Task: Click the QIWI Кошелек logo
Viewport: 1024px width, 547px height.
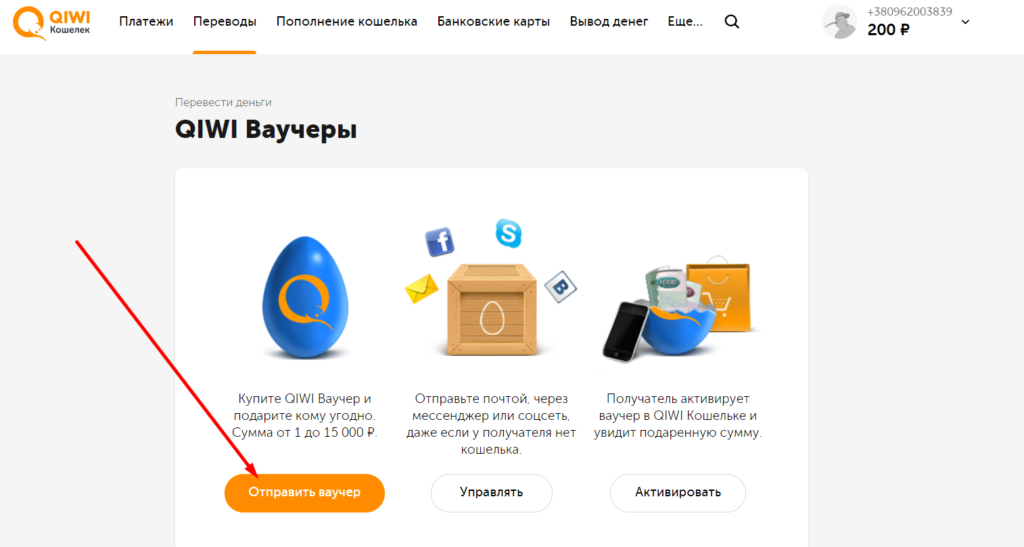Action: point(52,22)
